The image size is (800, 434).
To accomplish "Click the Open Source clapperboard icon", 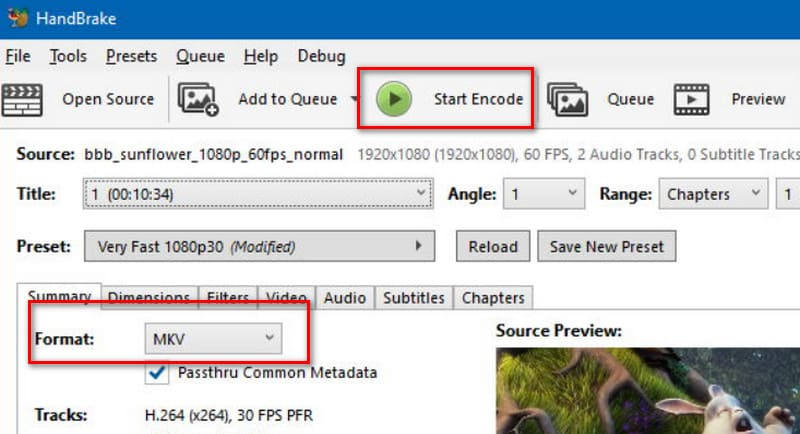I will pyautogui.click(x=20, y=98).
